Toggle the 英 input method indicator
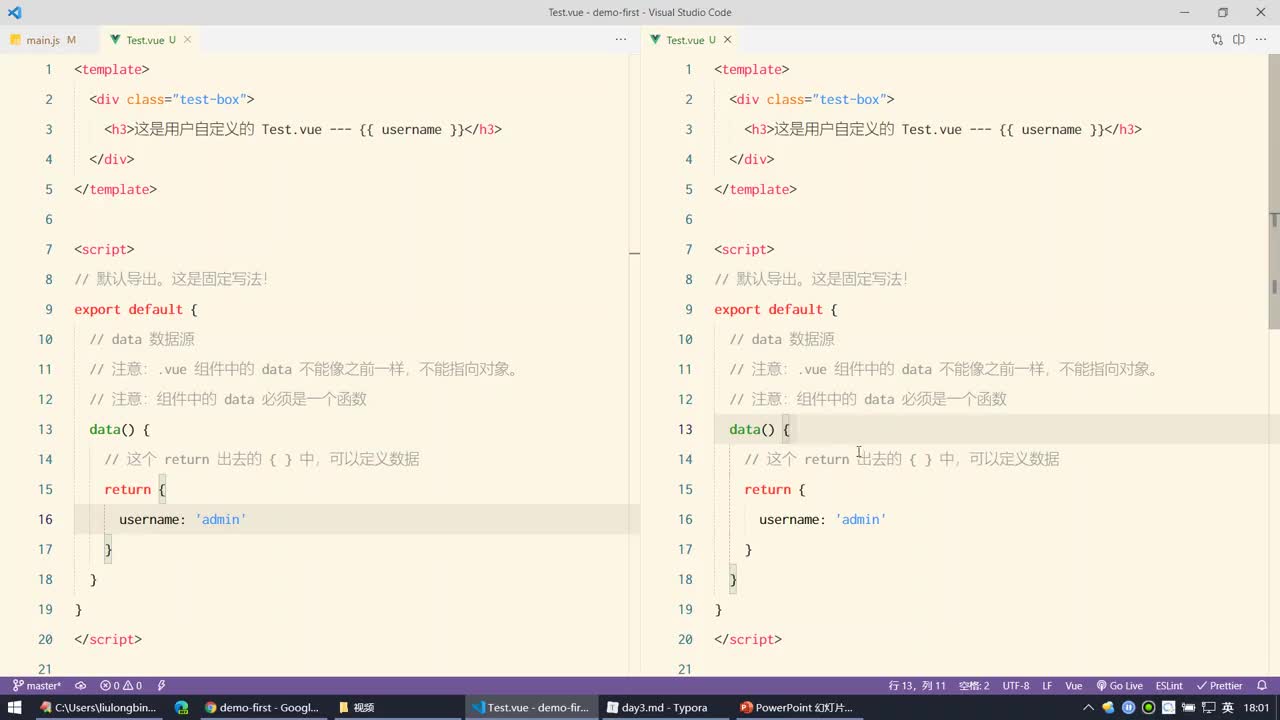Screen dimensions: 1280x720 coord(1227,707)
